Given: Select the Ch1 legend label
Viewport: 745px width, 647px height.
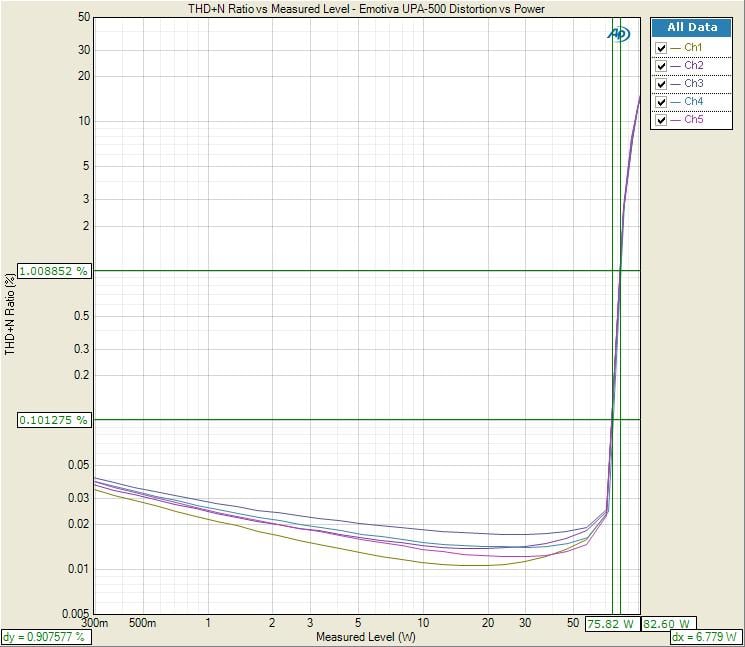Looking at the screenshot, I should [694, 48].
